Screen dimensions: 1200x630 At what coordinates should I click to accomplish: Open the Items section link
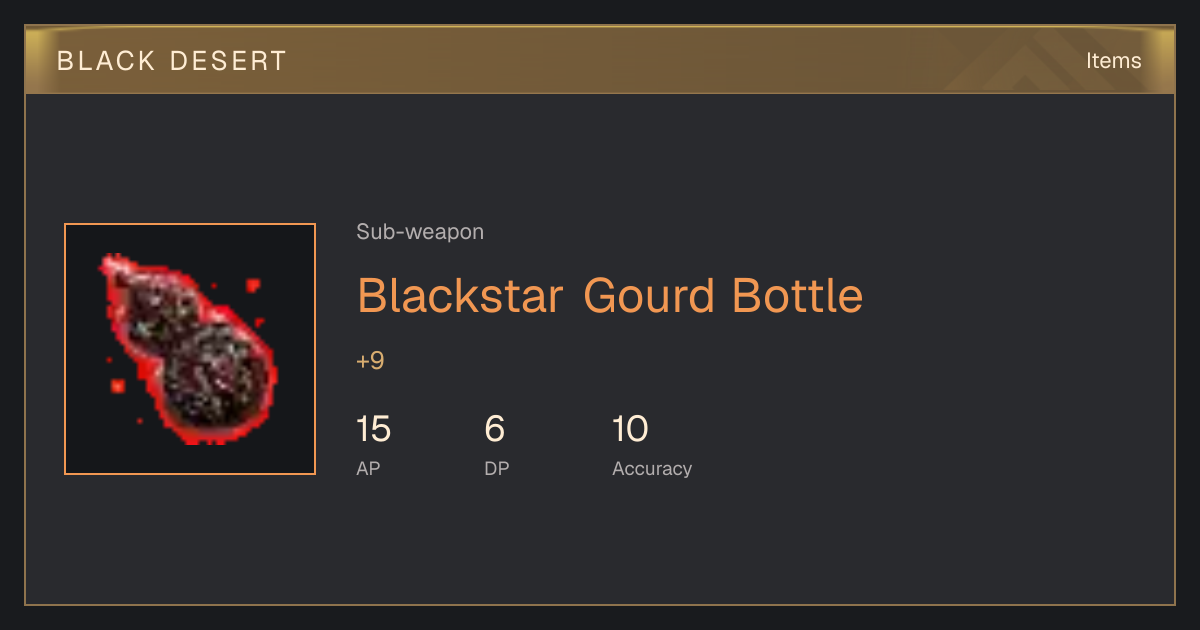(x=1113, y=61)
